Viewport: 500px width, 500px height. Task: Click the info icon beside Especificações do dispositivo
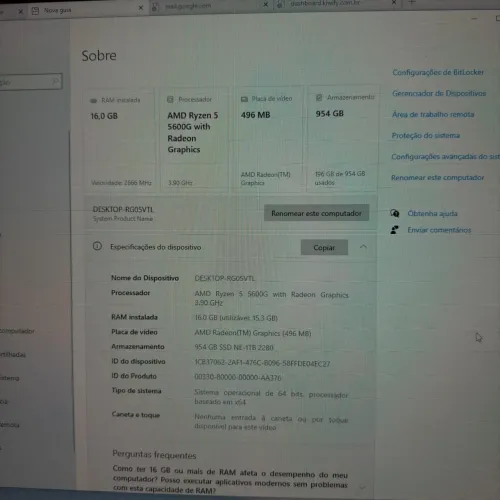(x=97, y=246)
